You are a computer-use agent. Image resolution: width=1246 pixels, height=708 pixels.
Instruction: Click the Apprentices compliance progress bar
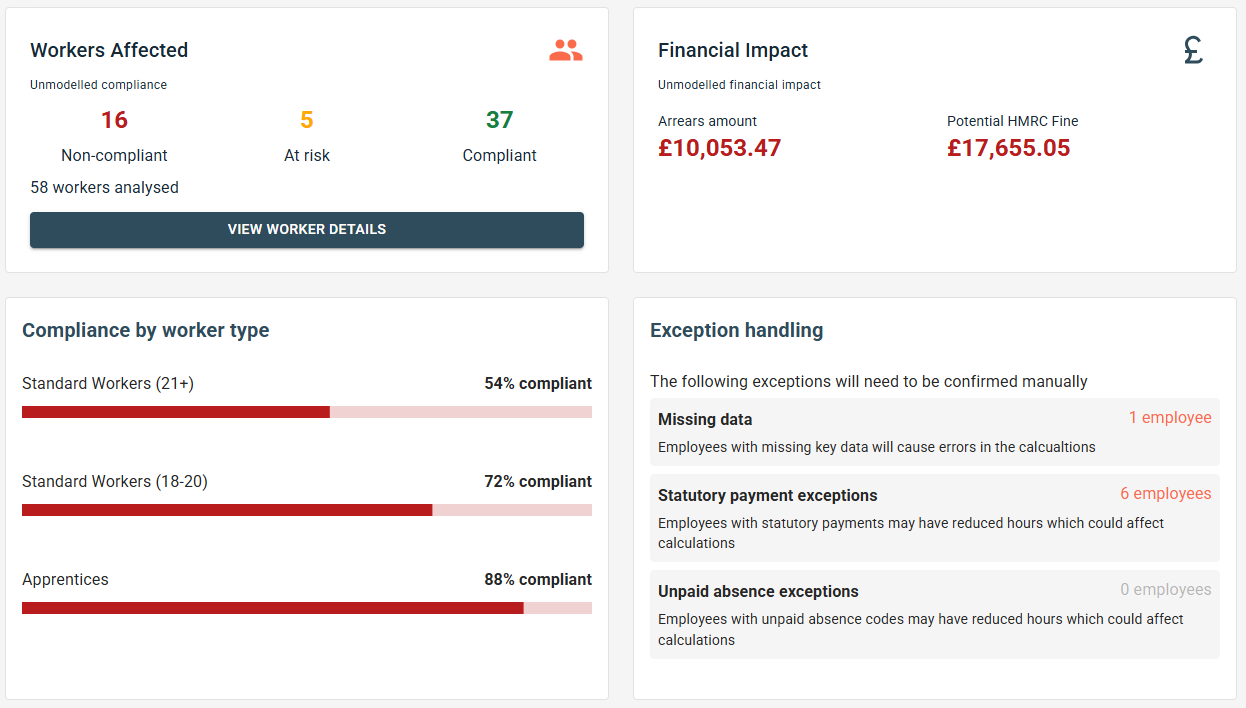pos(306,607)
